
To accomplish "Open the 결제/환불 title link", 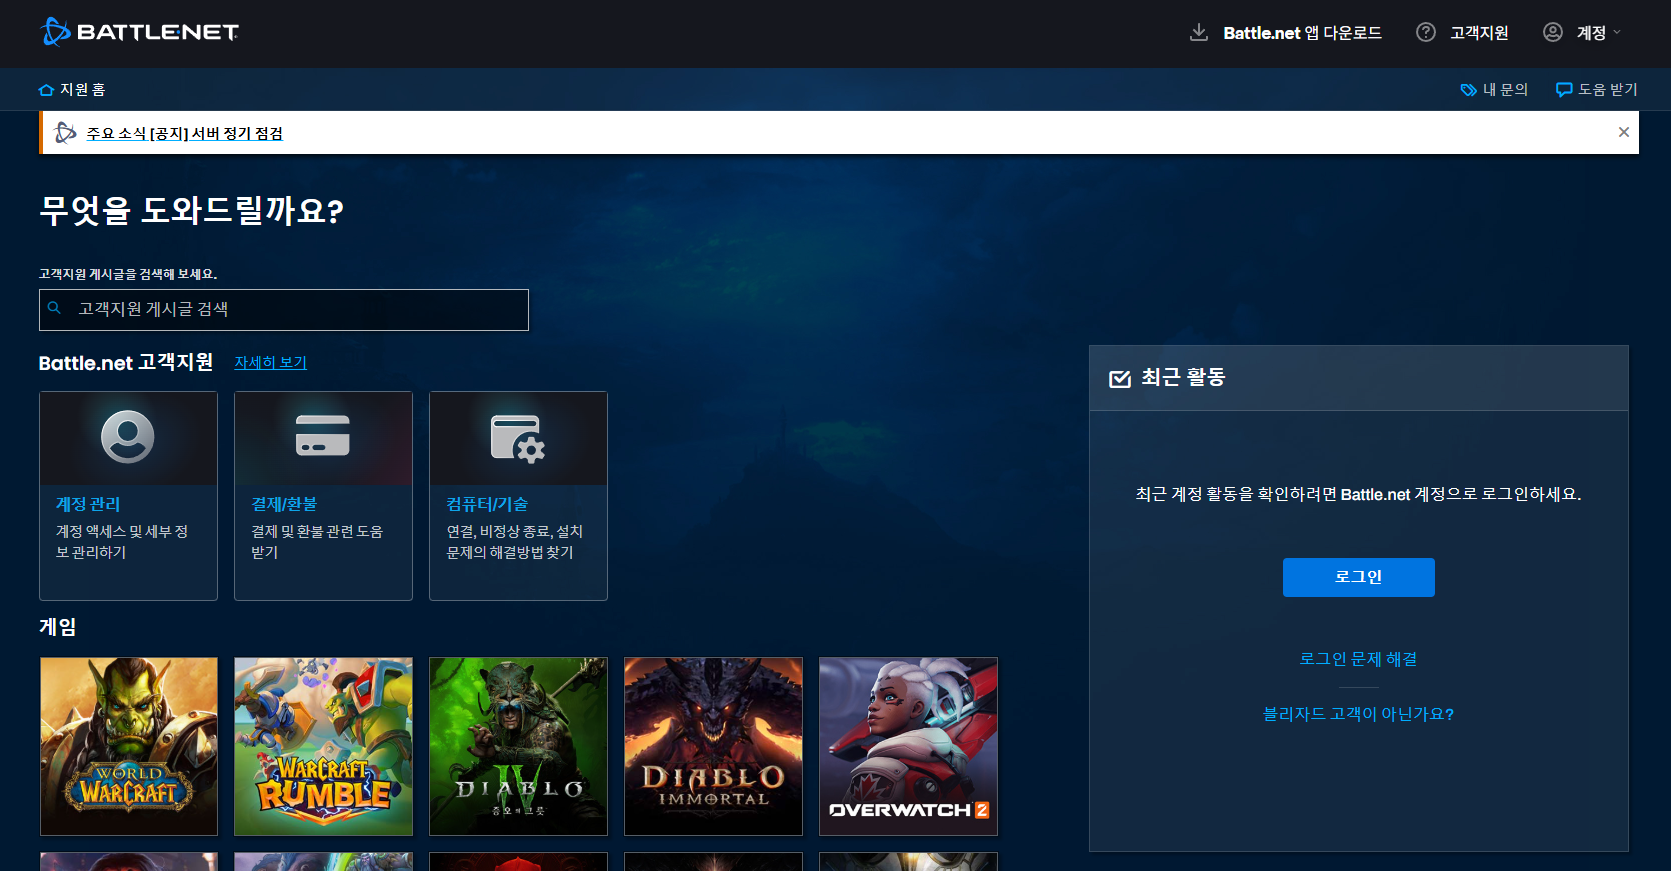I will (x=284, y=504).
